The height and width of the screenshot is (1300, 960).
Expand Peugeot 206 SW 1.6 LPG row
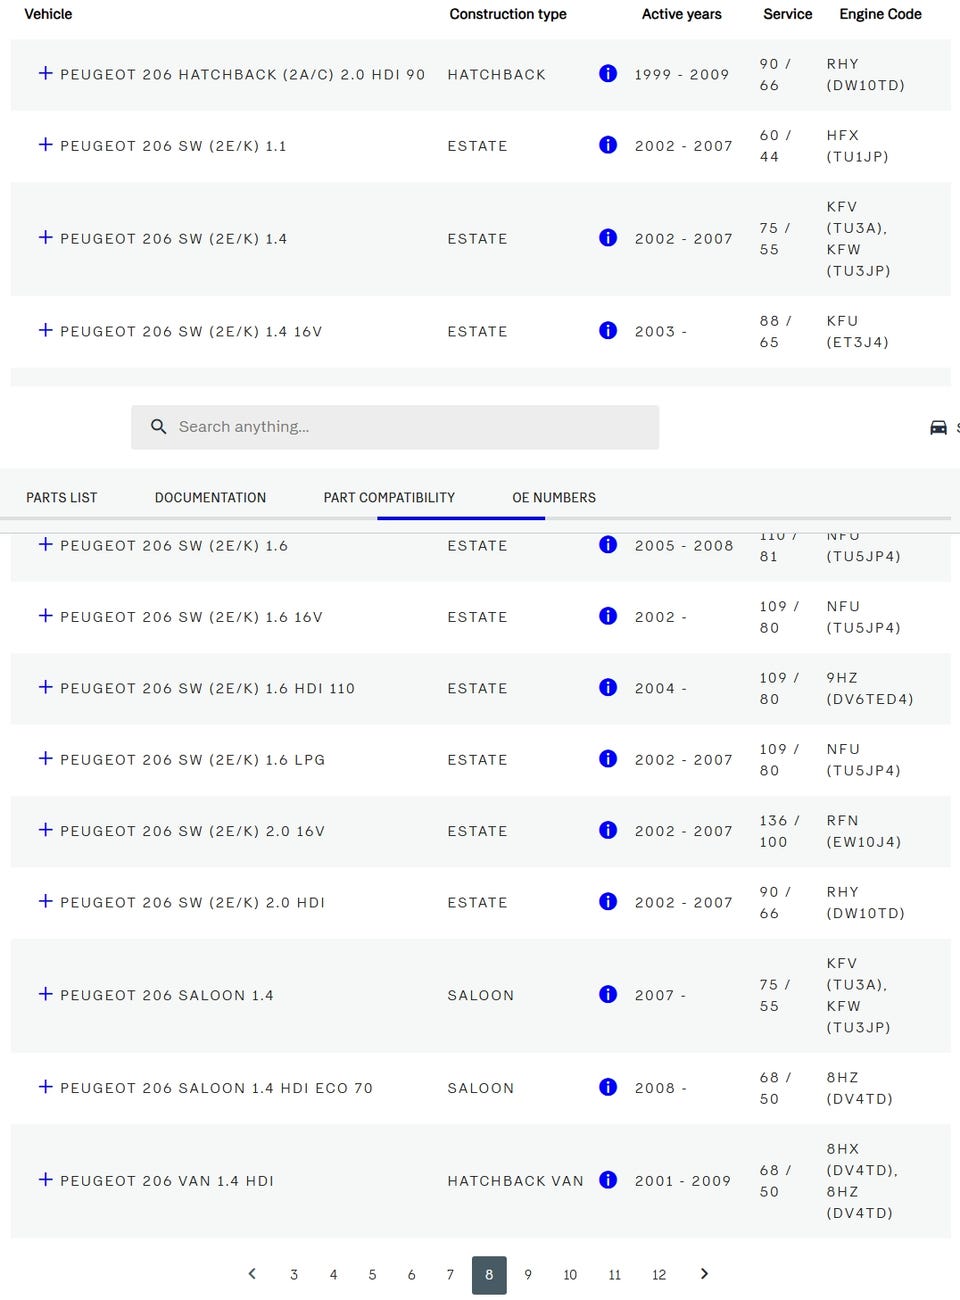pos(45,758)
